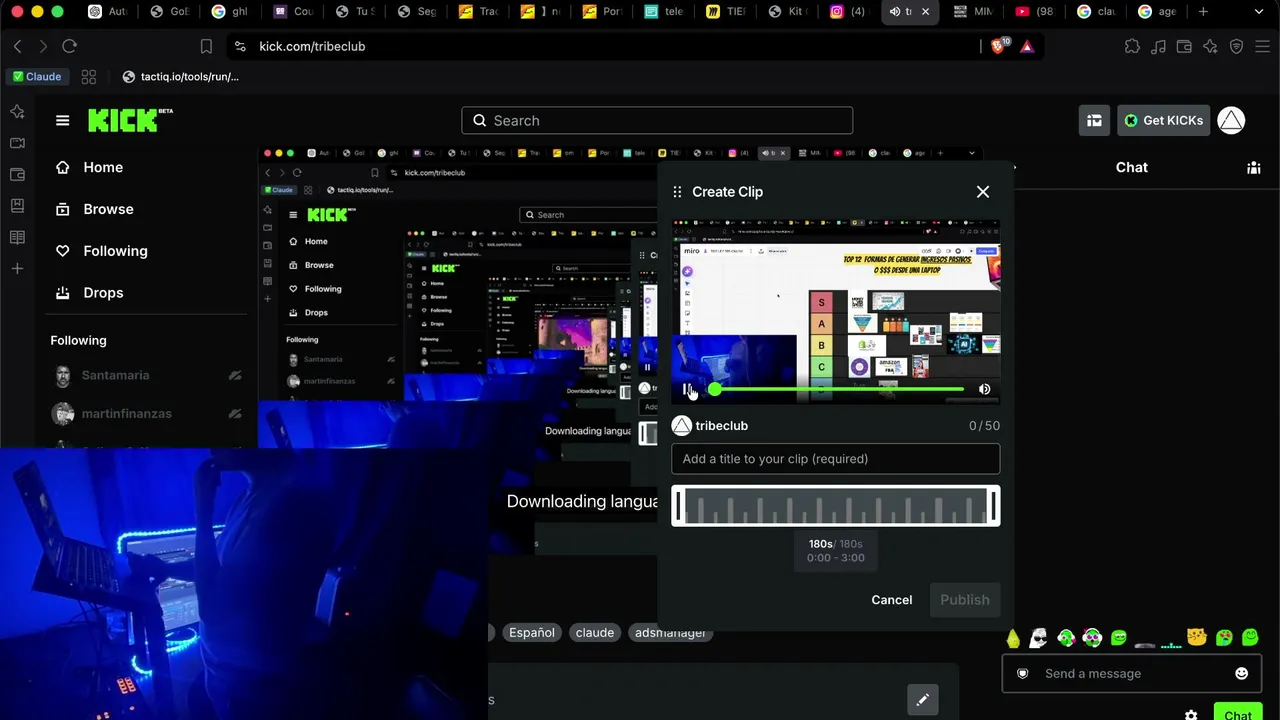Click the clip title input field

[x=836, y=459]
